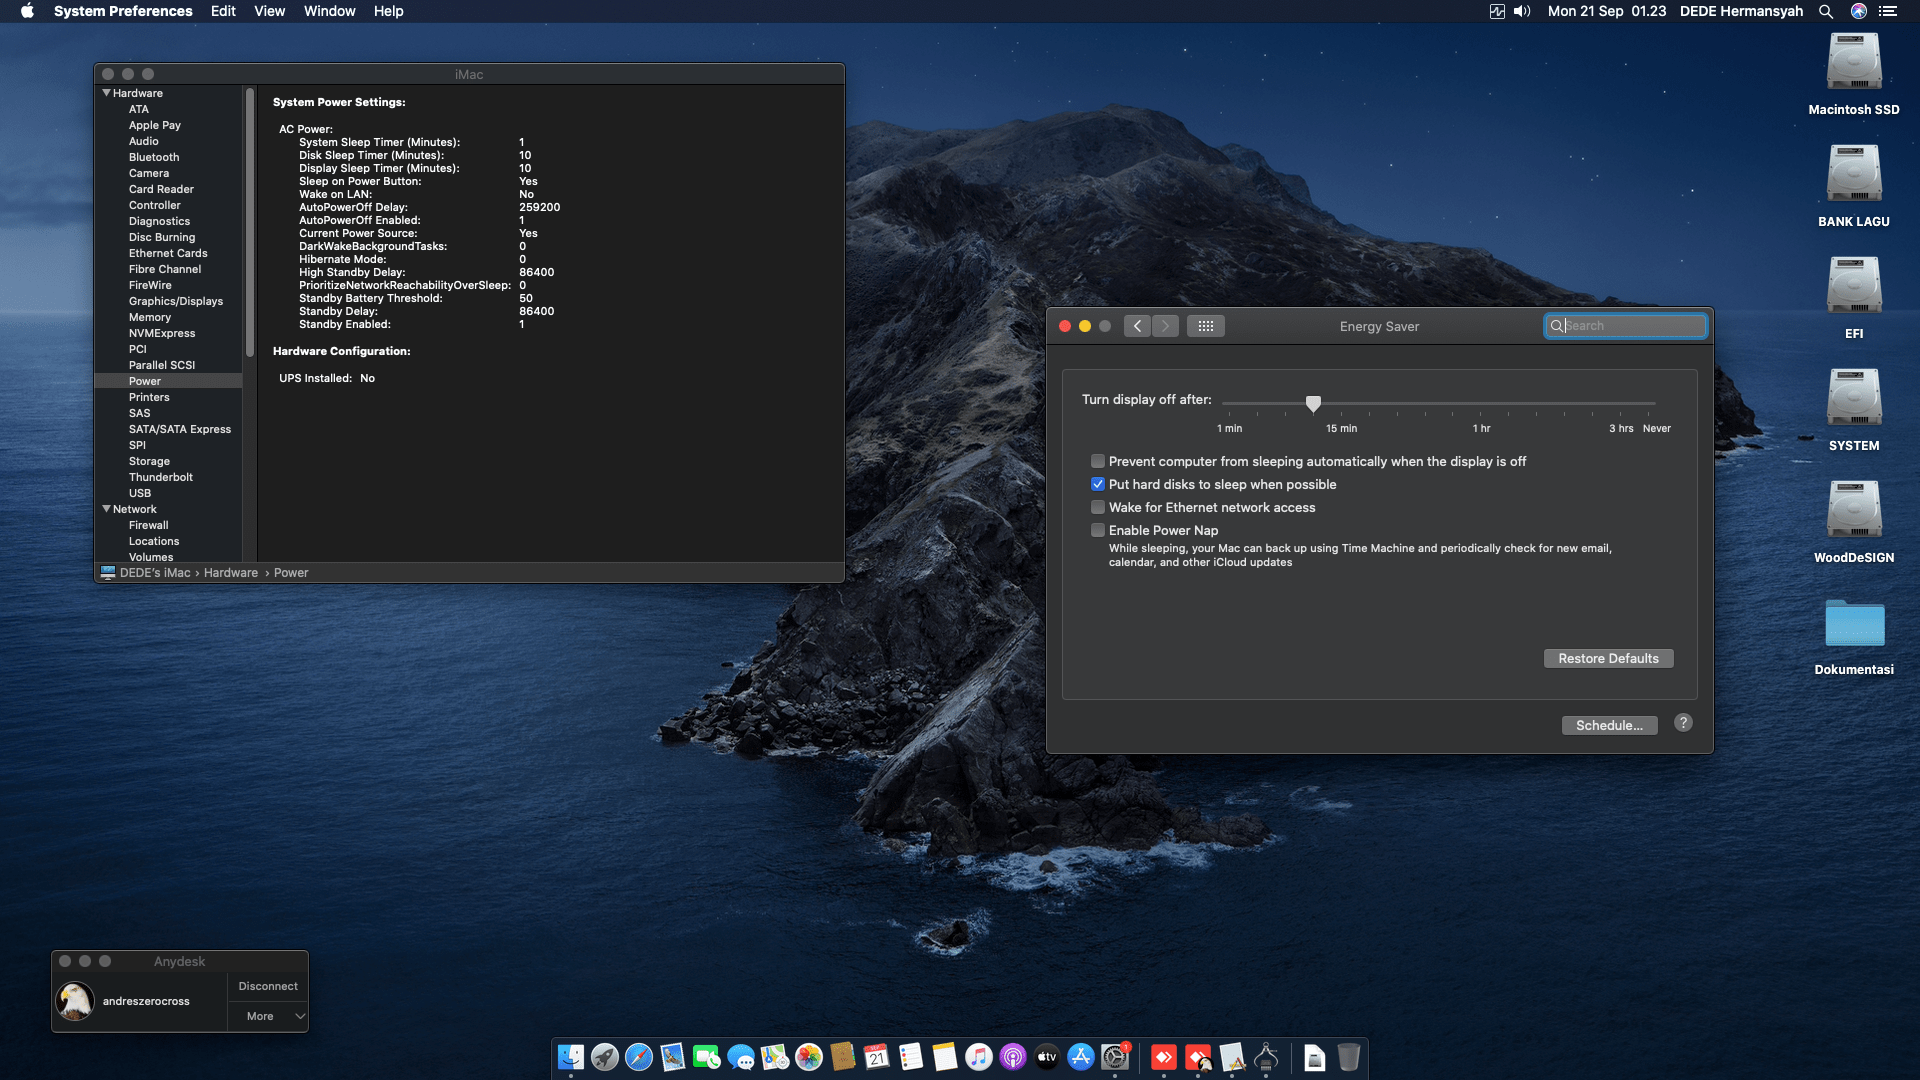The image size is (1920, 1080).
Task: Collapse the Hardware tree section
Action: [106, 93]
